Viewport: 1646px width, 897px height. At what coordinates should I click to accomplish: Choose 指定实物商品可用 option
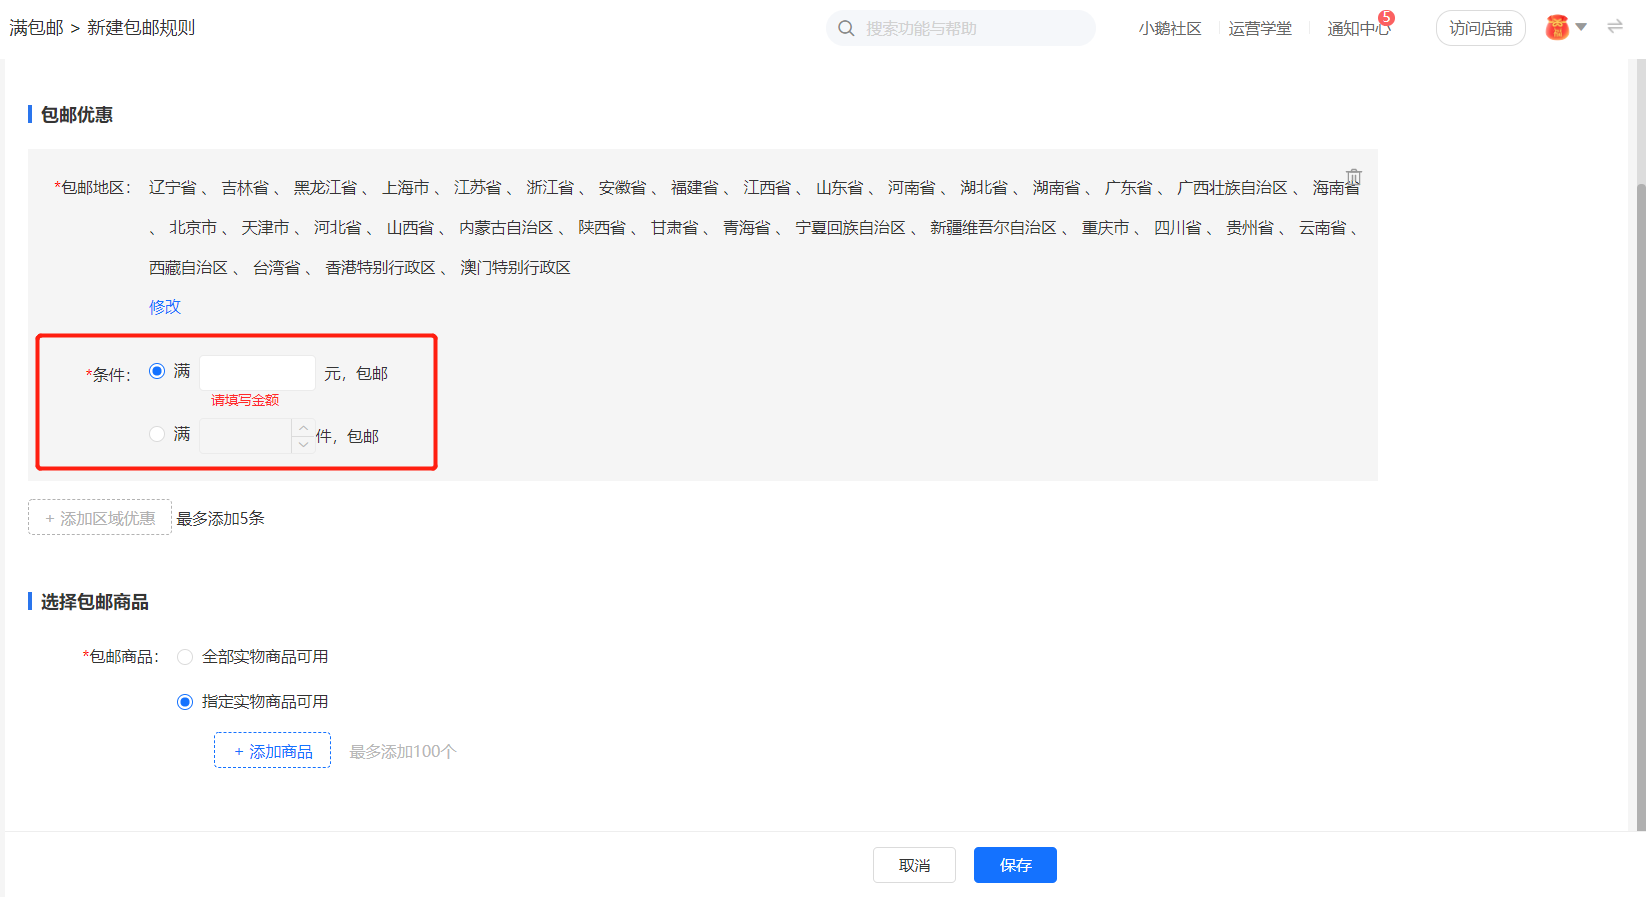[185, 702]
